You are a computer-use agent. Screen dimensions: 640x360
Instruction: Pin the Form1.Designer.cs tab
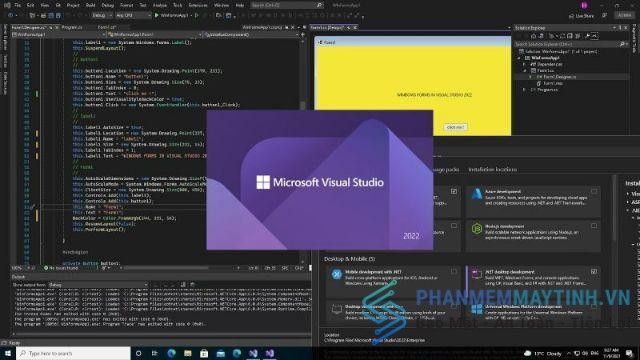(x=50, y=27)
